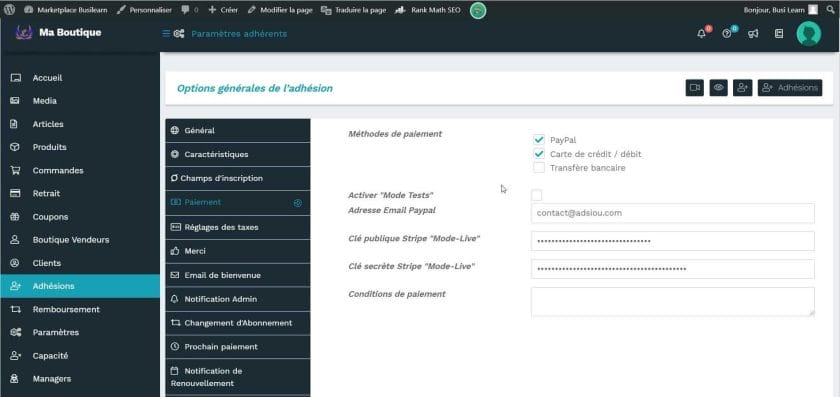The height and width of the screenshot is (397, 840).
Task: Select the Paiement tab
Action: pyautogui.click(x=238, y=203)
